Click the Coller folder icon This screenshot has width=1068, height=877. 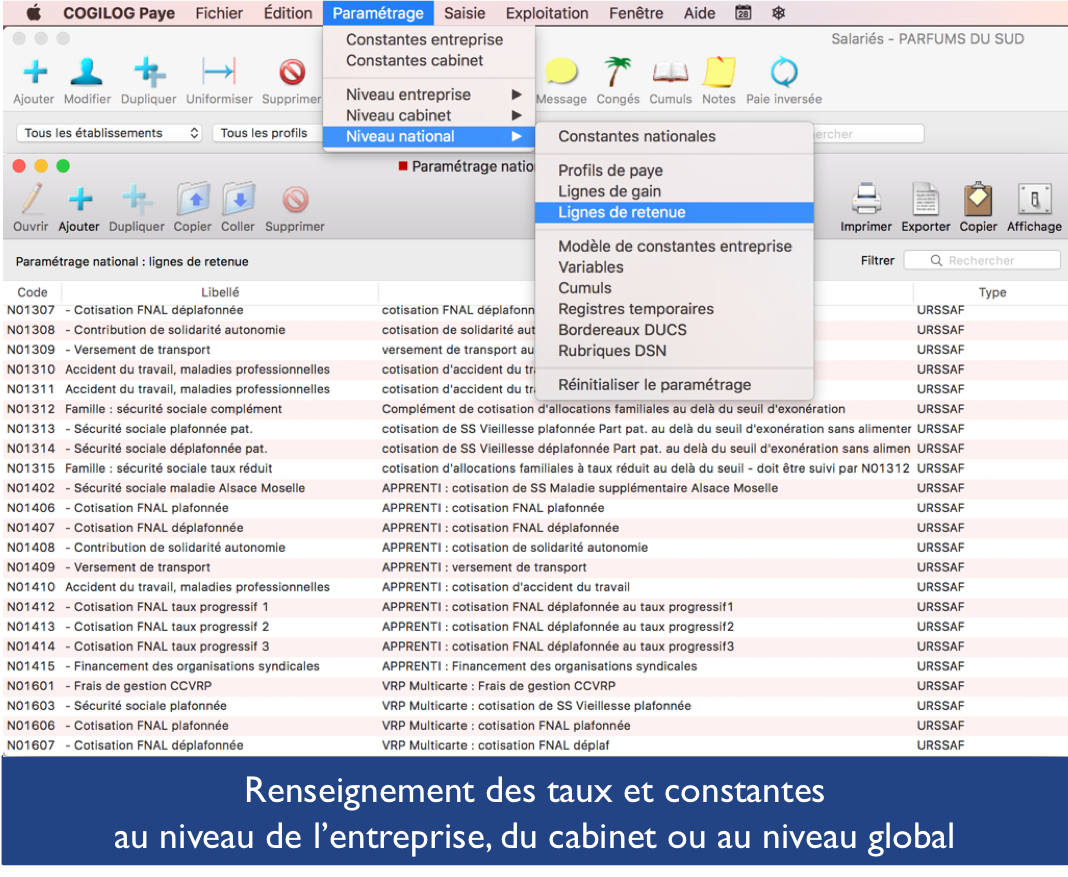(x=238, y=199)
